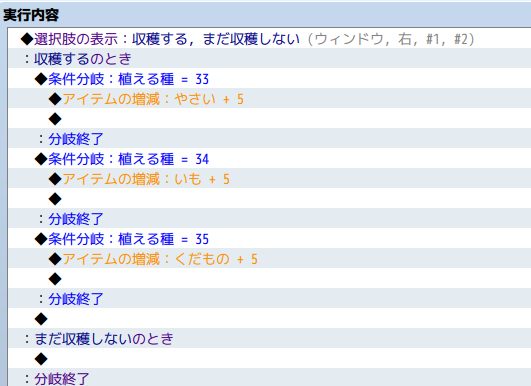Click the 実行内容 panel heading
This screenshot has width=531, height=386.
coord(31,15)
